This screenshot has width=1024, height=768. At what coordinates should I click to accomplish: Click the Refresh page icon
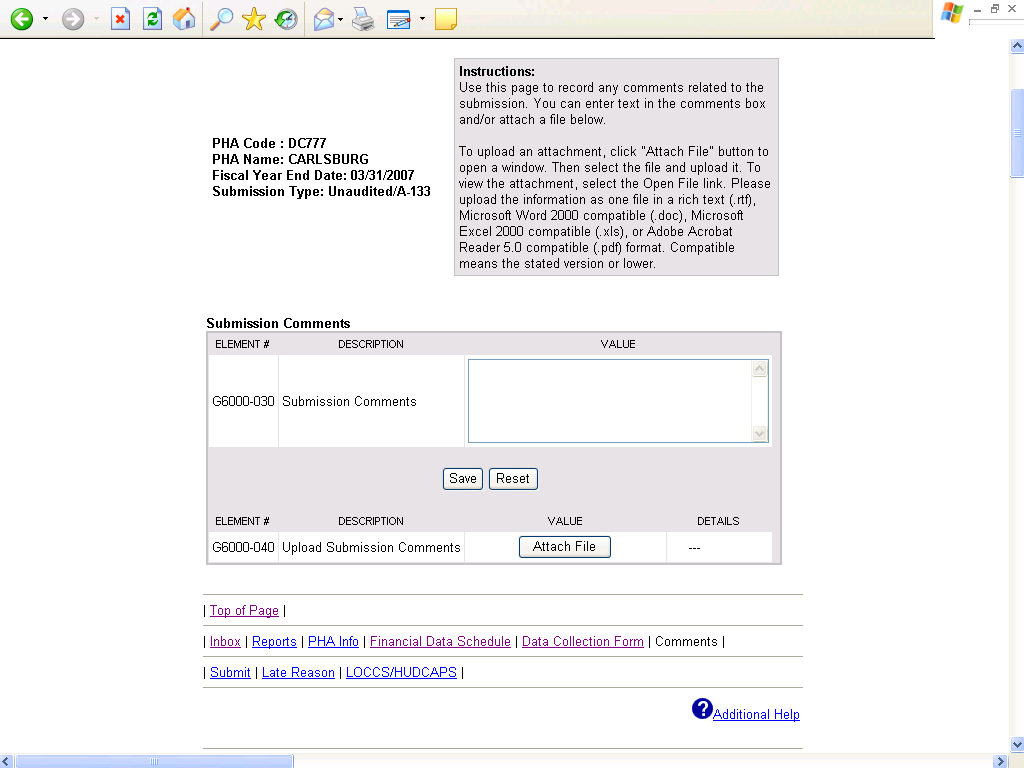[x=152, y=19]
